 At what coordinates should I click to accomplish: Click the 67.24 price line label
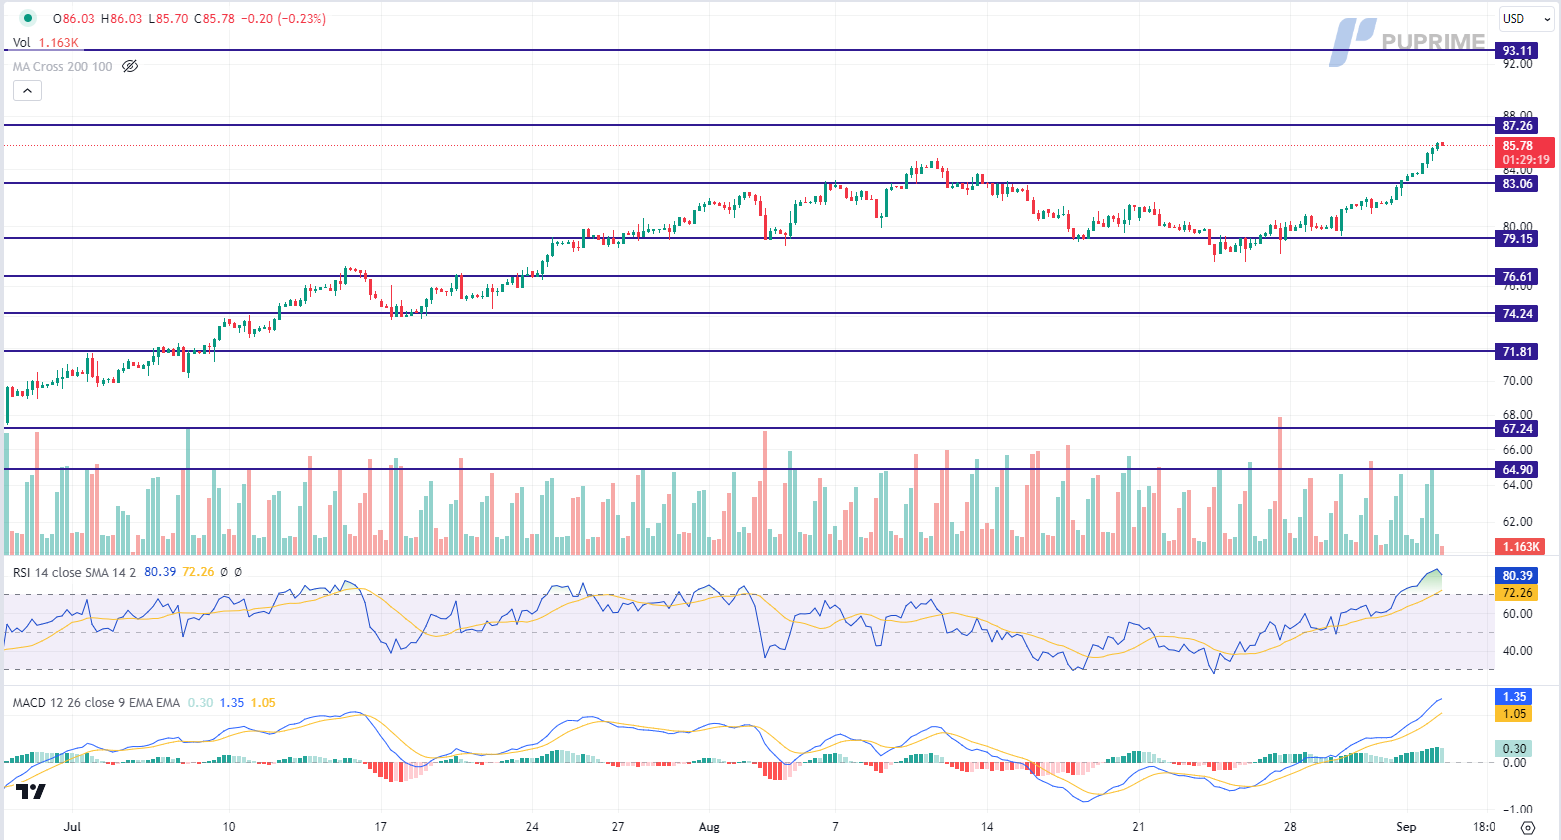pos(1517,429)
